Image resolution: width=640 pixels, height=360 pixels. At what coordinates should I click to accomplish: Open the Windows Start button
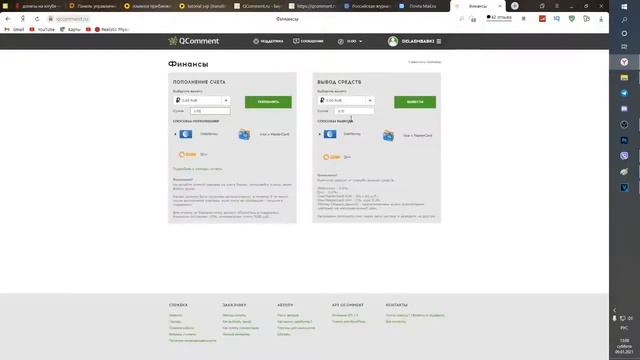[624, 7]
